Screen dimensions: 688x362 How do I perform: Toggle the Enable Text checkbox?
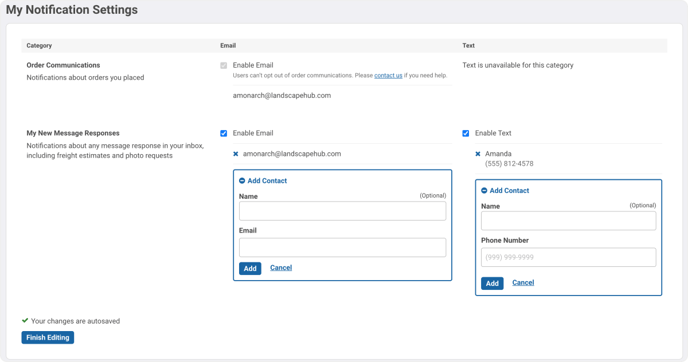(466, 133)
